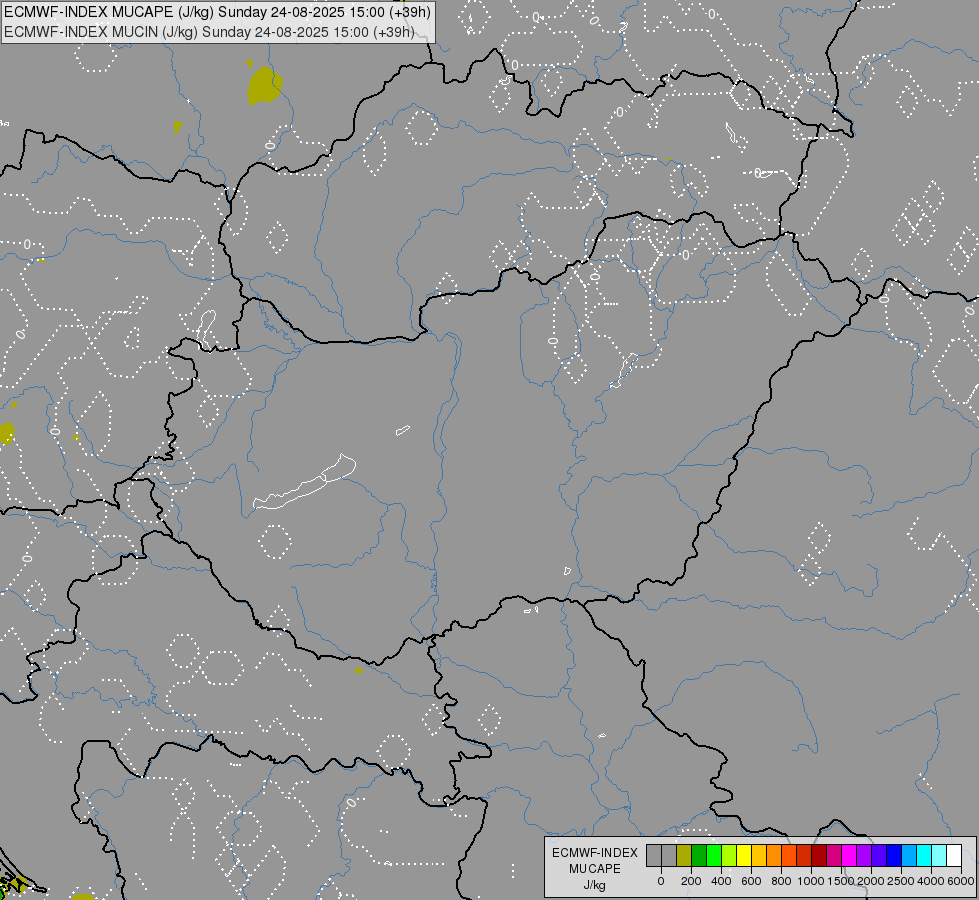Select the cyan legend swatch
This screenshot has height=900, width=979.
tap(925, 855)
